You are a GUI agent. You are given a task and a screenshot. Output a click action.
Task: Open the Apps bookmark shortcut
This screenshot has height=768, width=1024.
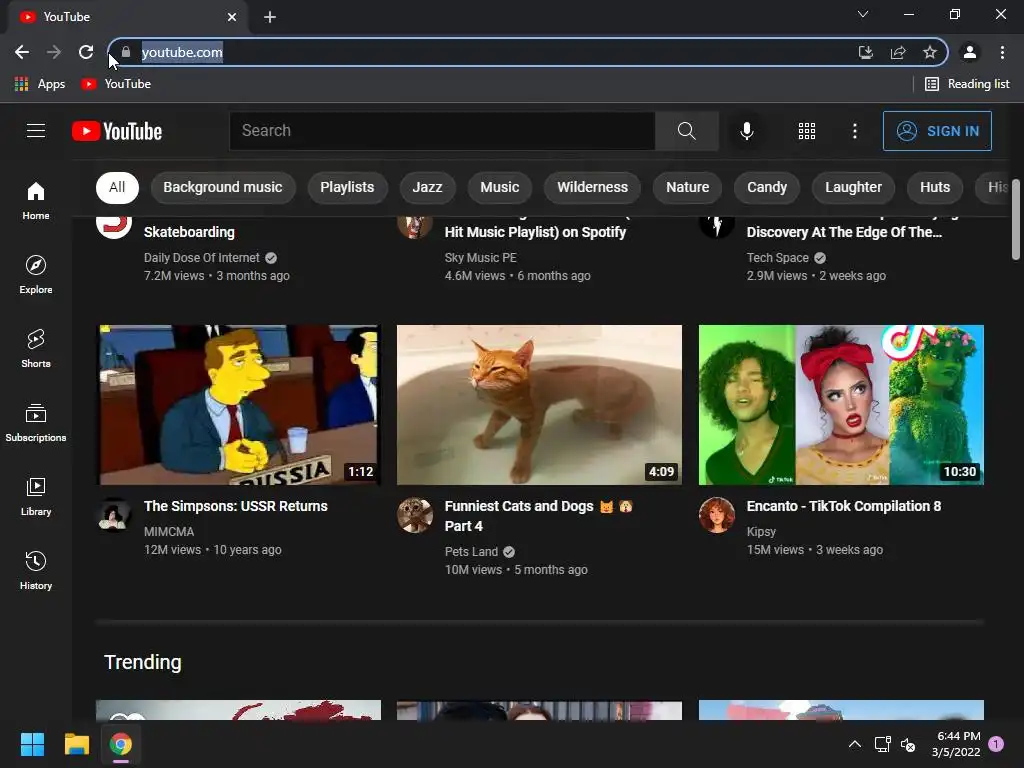pos(40,84)
